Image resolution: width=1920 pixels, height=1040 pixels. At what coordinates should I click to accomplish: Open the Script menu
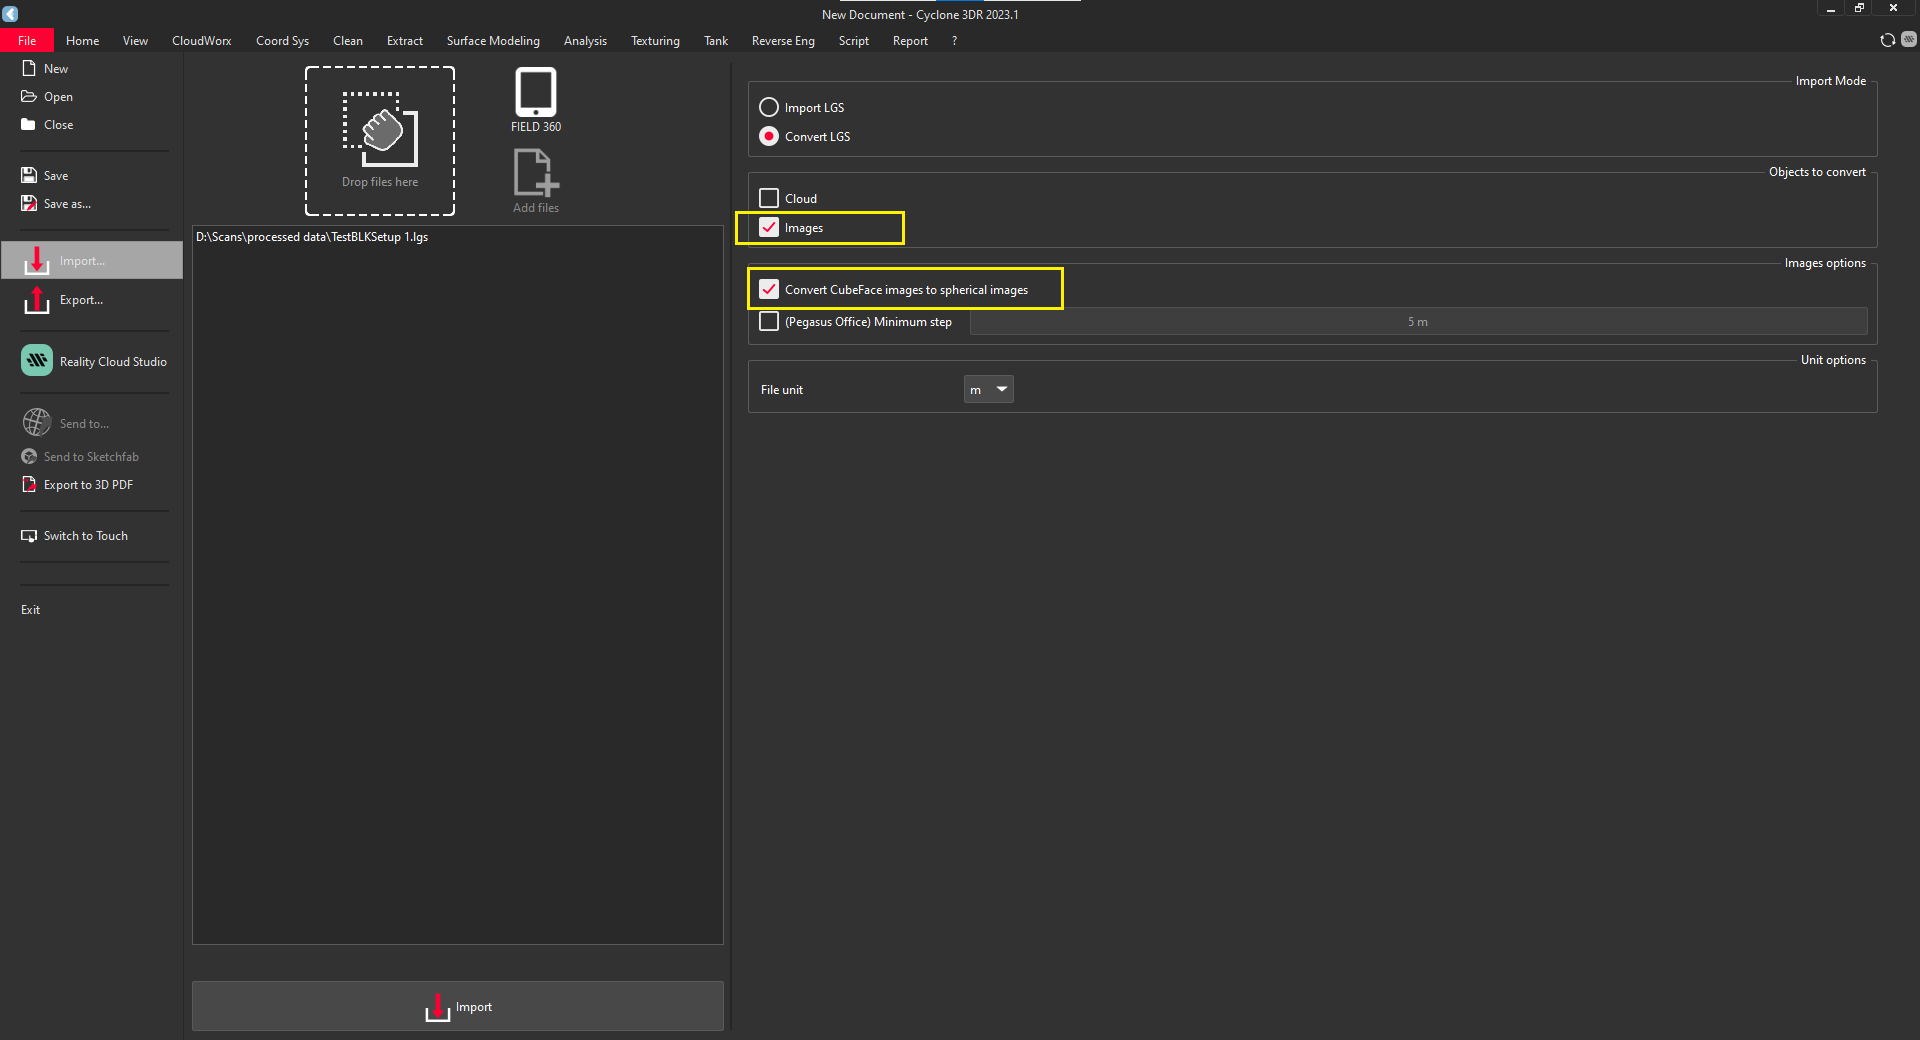point(854,41)
